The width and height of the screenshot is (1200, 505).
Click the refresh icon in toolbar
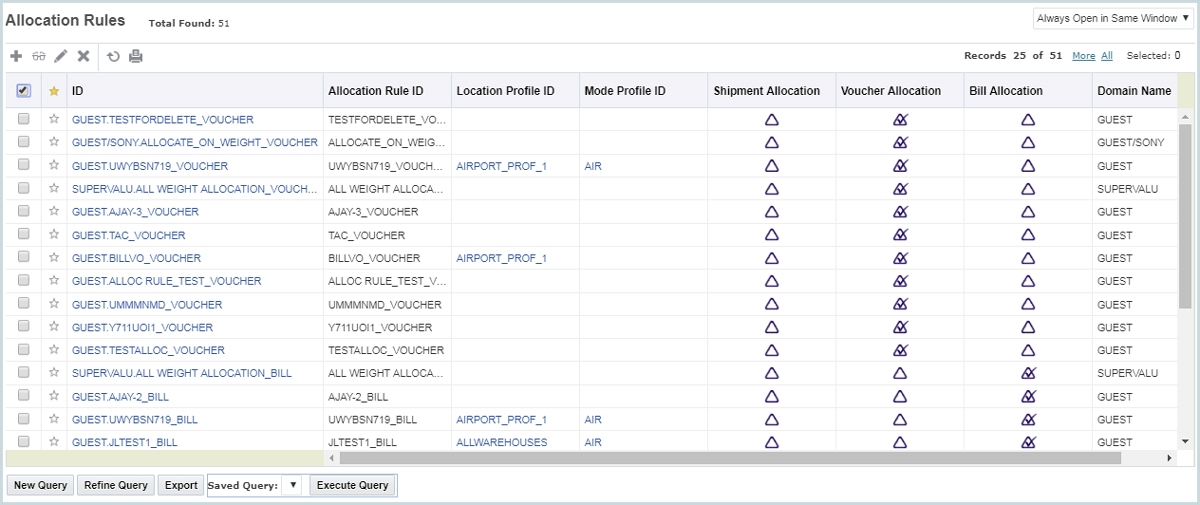coord(113,56)
